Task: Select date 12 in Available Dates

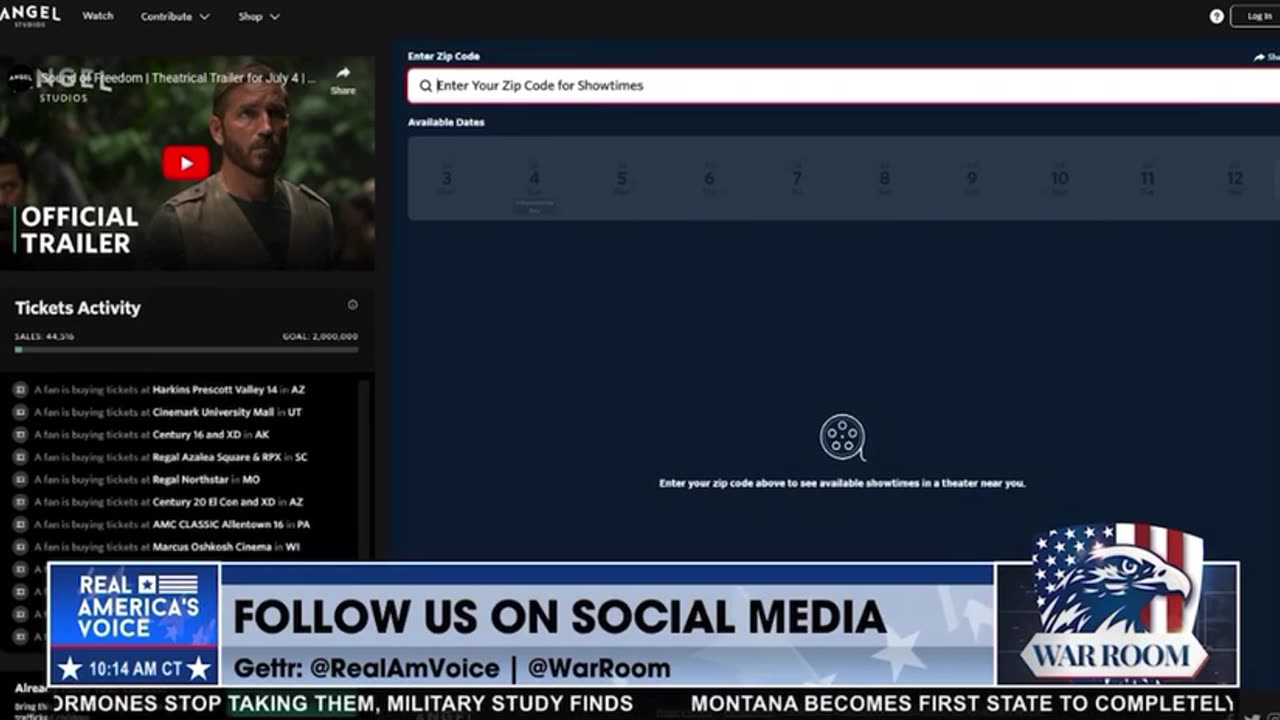Action: pos(1235,178)
